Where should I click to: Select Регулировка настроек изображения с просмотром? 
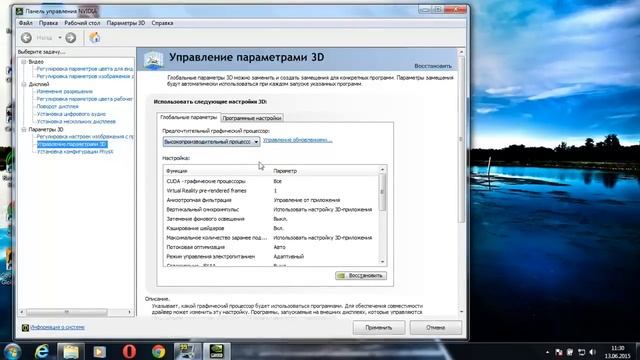(85, 137)
